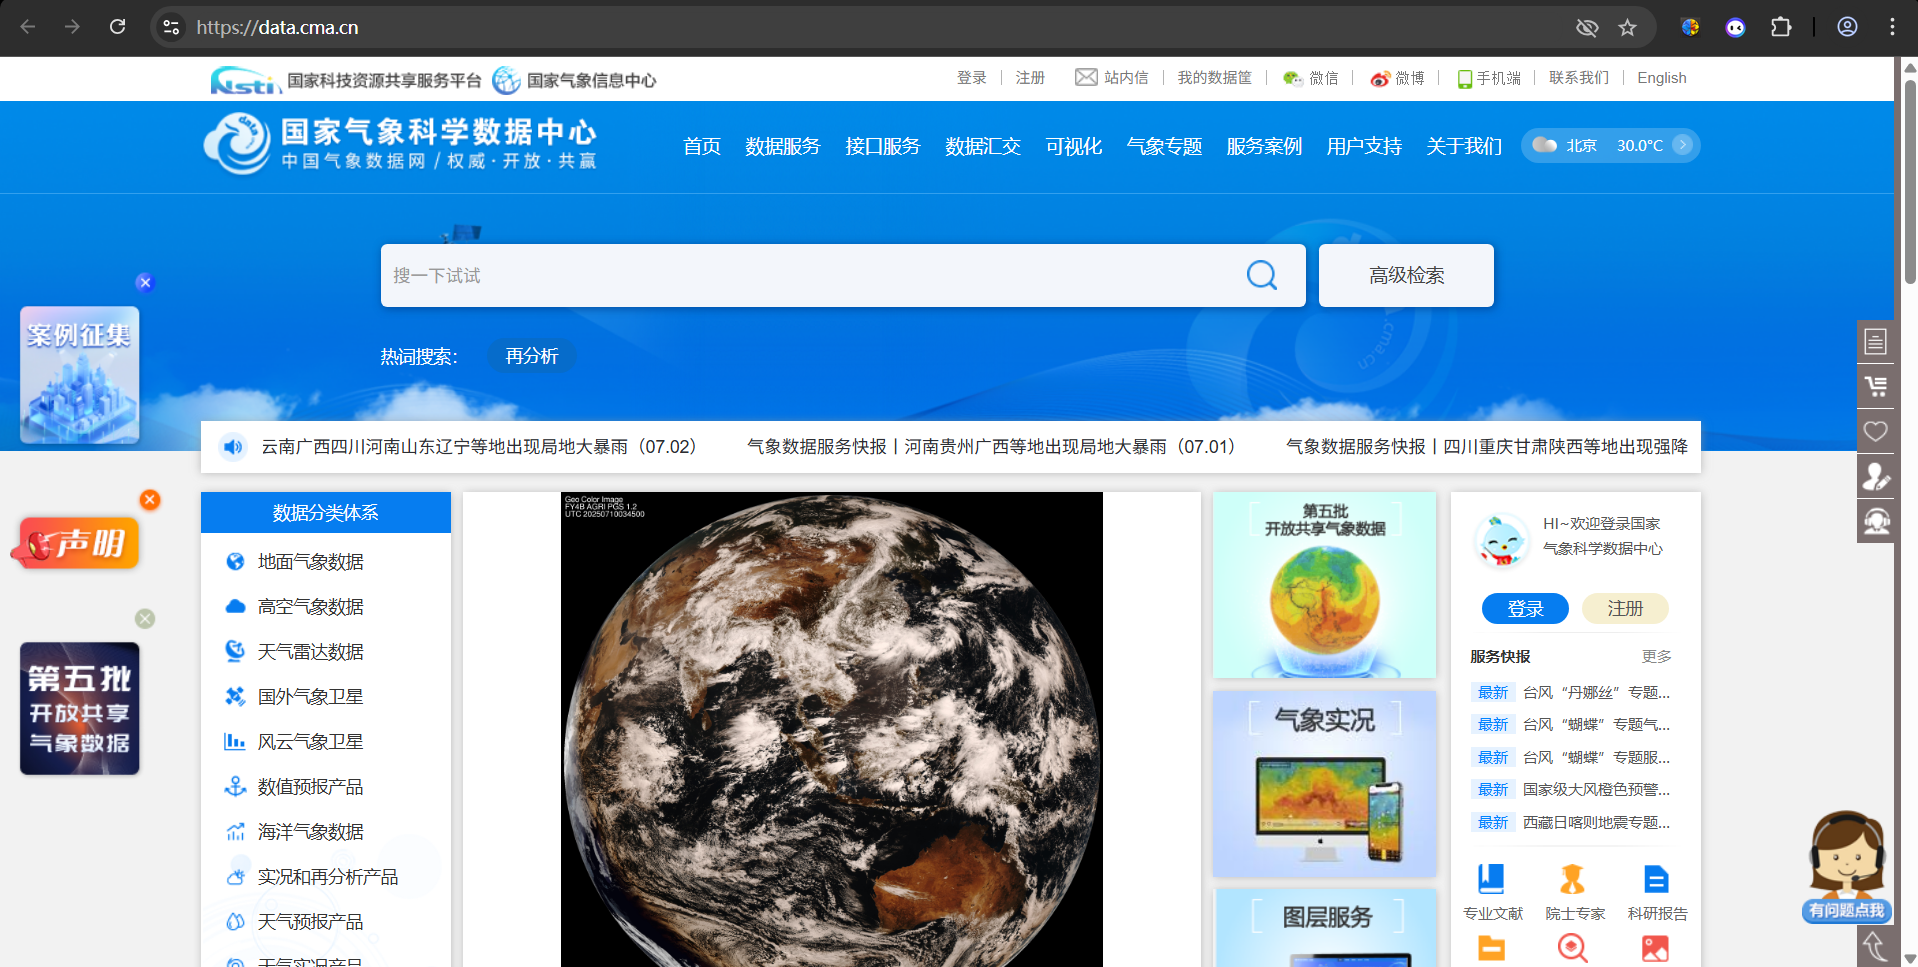Viewport: 1918px width, 967px height.
Task: Select 高空气象数据 category
Action: coord(310,607)
